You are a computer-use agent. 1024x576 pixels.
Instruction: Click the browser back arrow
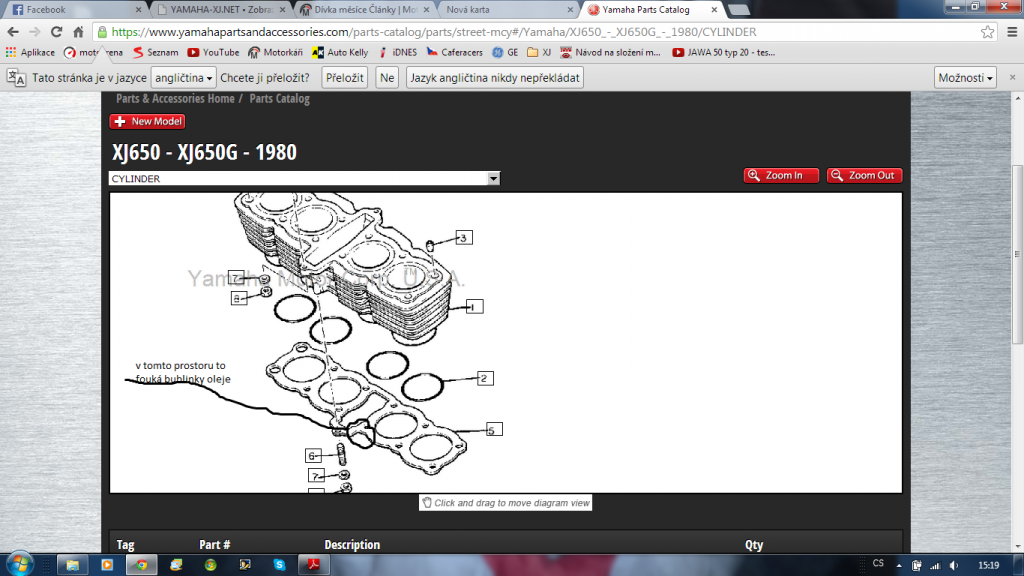(x=14, y=32)
